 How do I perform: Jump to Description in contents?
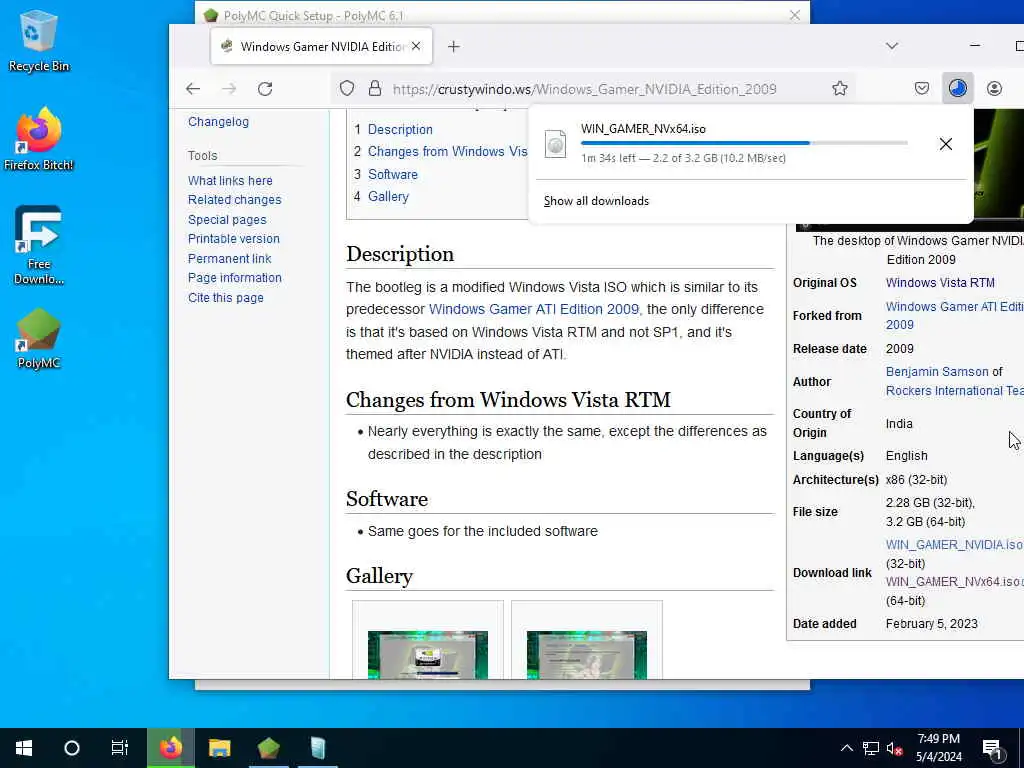400,129
